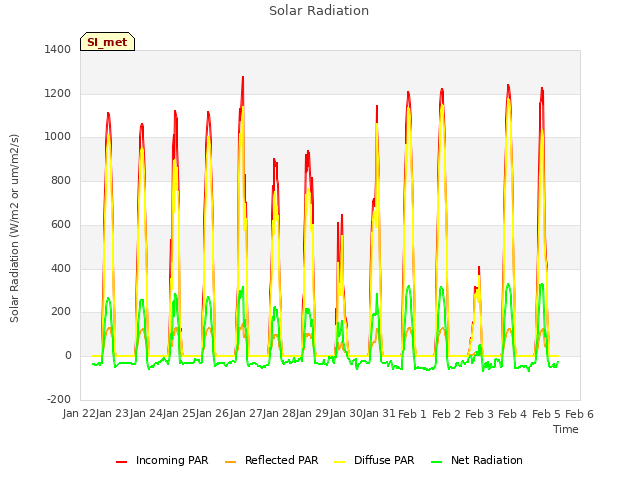The width and height of the screenshot is (640, 480).
Task: Click the Jan 31 x-axis date label
Action: pyautogui.click(x=379, y=414)
